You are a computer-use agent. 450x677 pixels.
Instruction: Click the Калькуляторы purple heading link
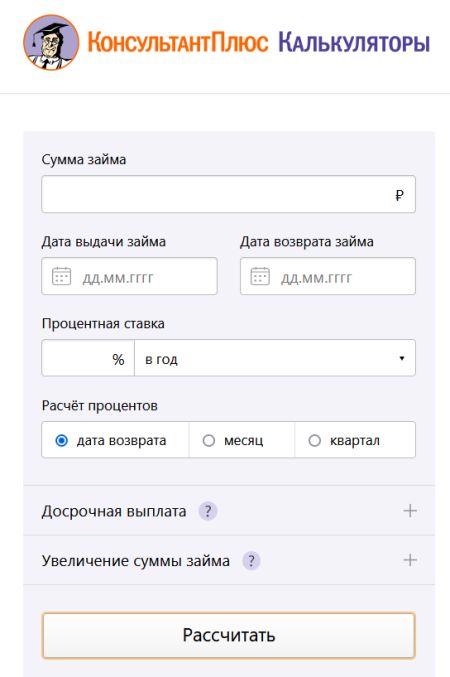[354, 42]
